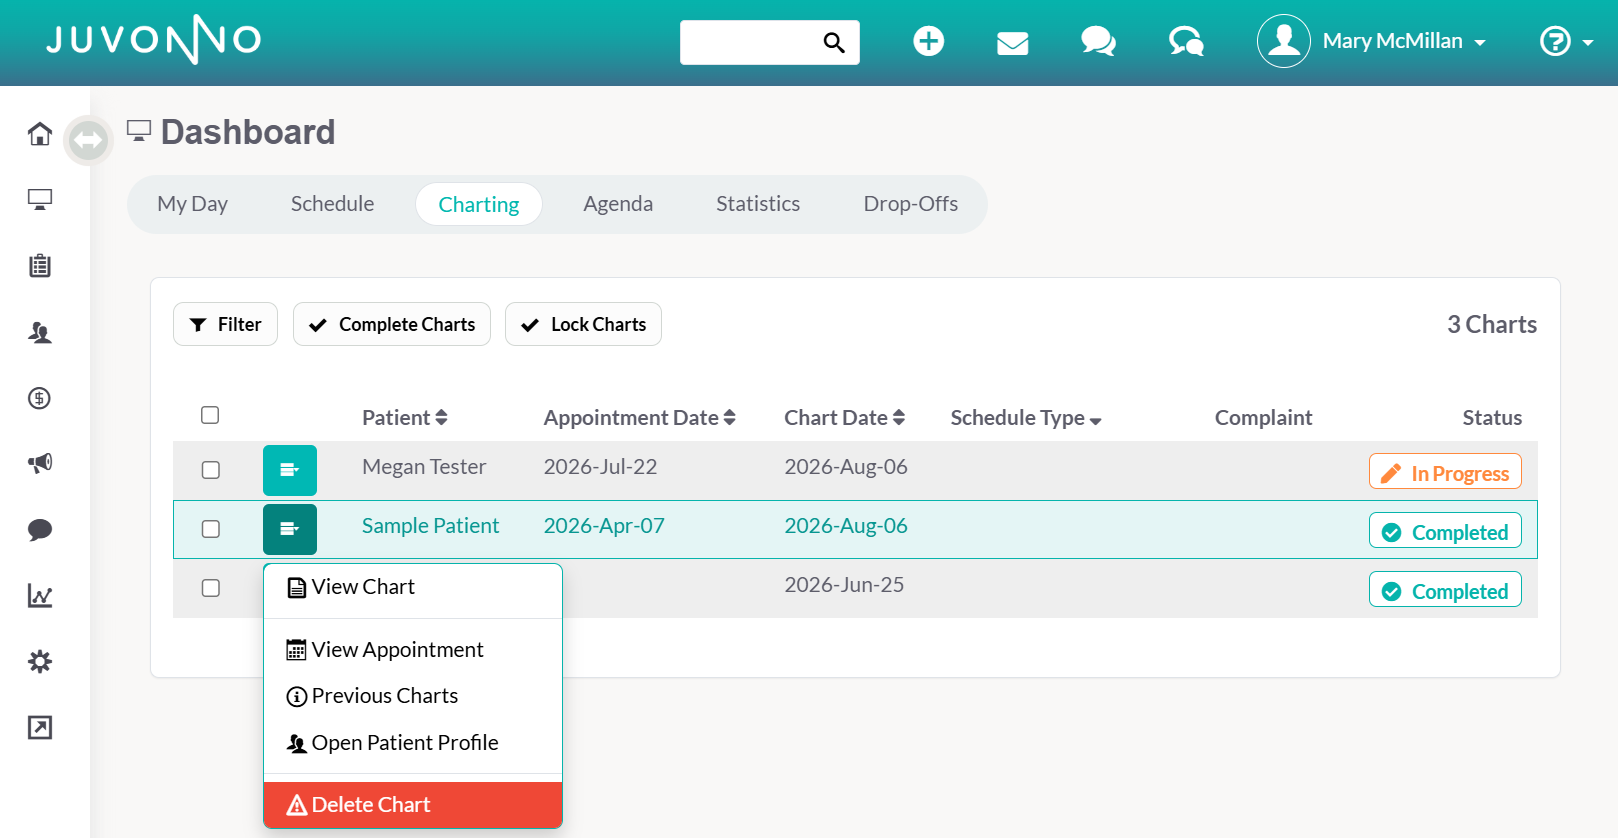The width and height of the screenshot is (1618, 838).
Task: Click the Status column header
Action: 1492,418
